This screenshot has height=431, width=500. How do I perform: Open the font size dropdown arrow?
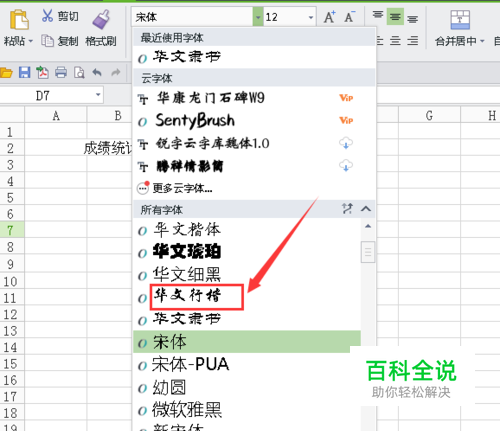(311, 17)
